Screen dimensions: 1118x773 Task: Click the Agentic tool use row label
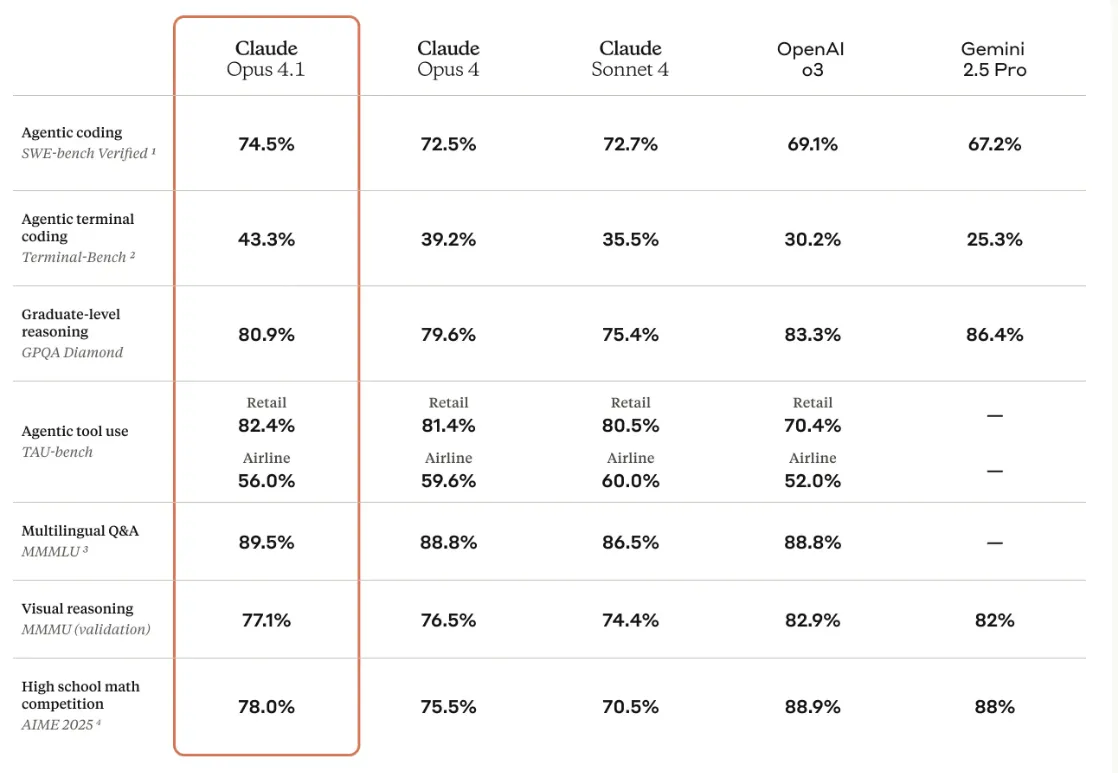[75, 431]
